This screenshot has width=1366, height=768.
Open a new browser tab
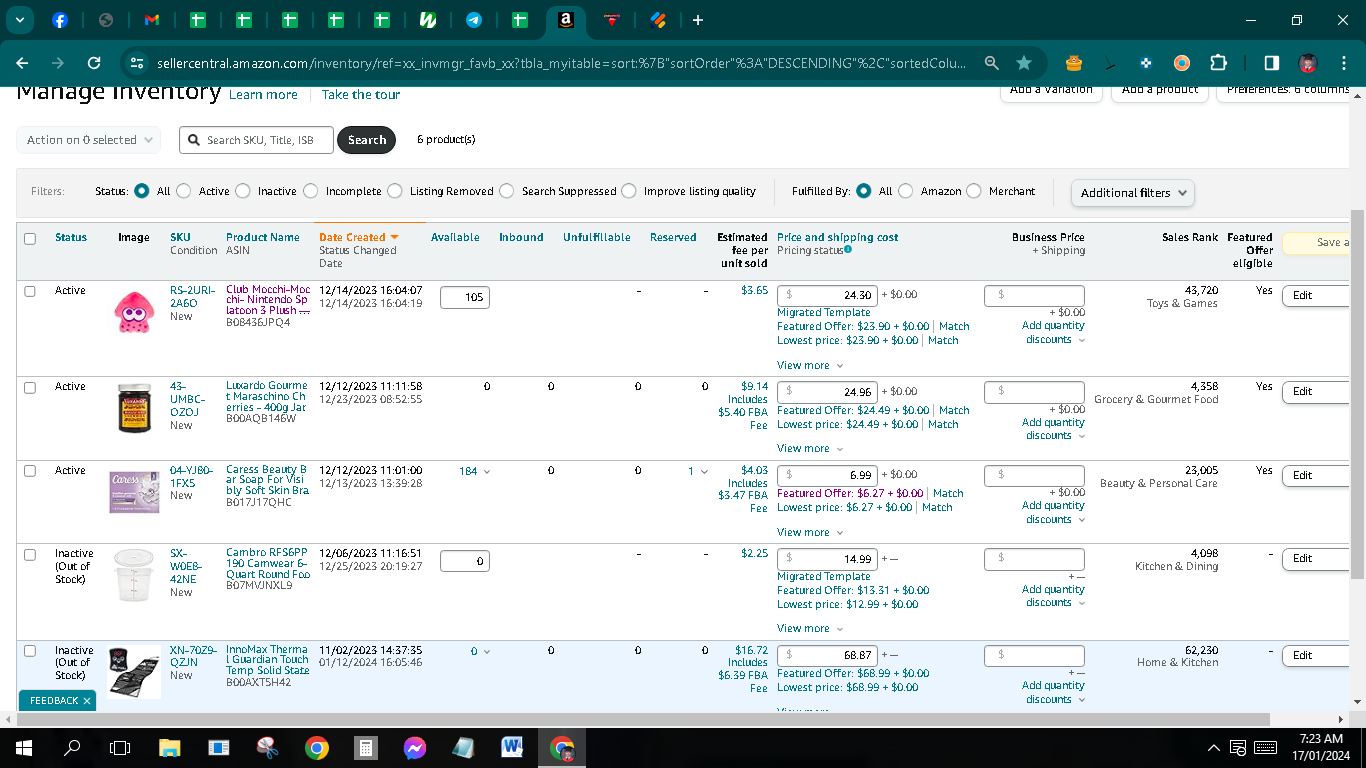click(x=698, y=20)
